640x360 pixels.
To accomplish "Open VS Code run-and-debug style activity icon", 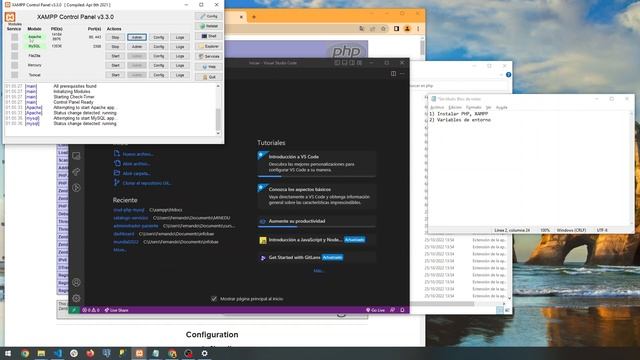I will pos(76,188).
